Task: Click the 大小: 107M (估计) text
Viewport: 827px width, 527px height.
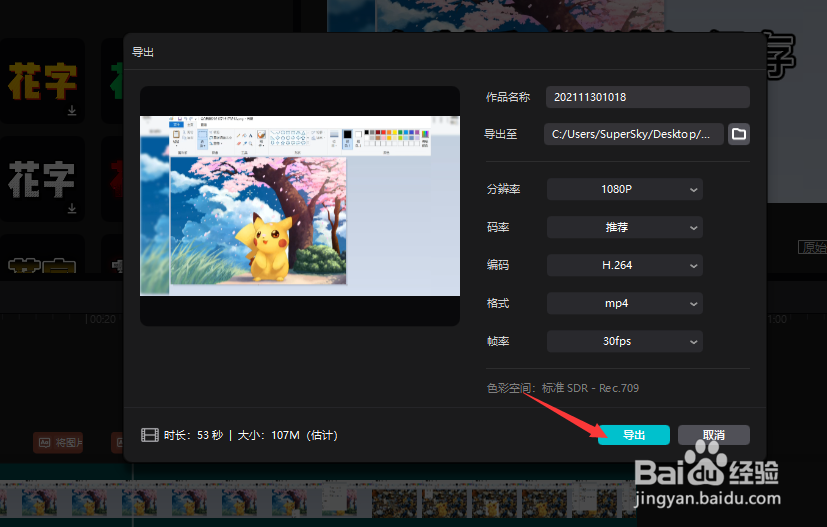Action: [287, 435]
